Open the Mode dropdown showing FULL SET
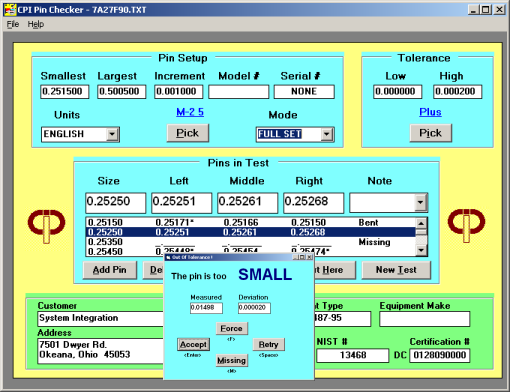 [295, 134]
